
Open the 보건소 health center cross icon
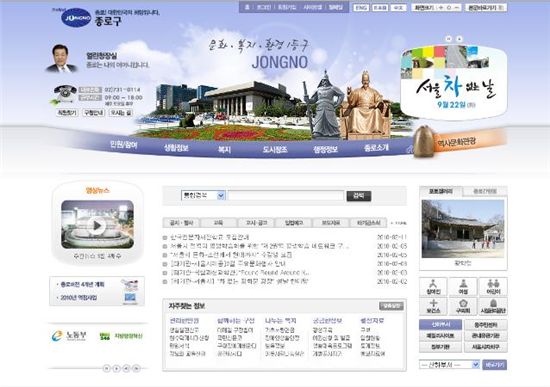(x=433, y=306)
